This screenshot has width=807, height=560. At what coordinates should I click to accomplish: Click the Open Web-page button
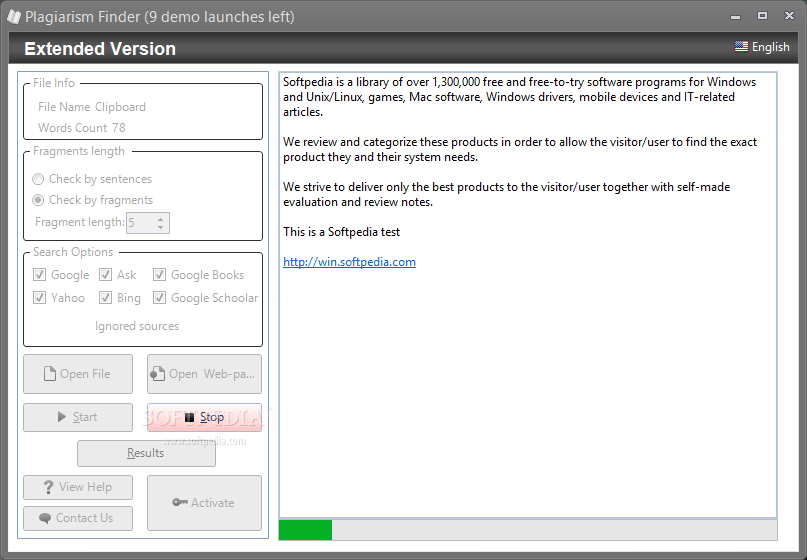coord(204,374)
